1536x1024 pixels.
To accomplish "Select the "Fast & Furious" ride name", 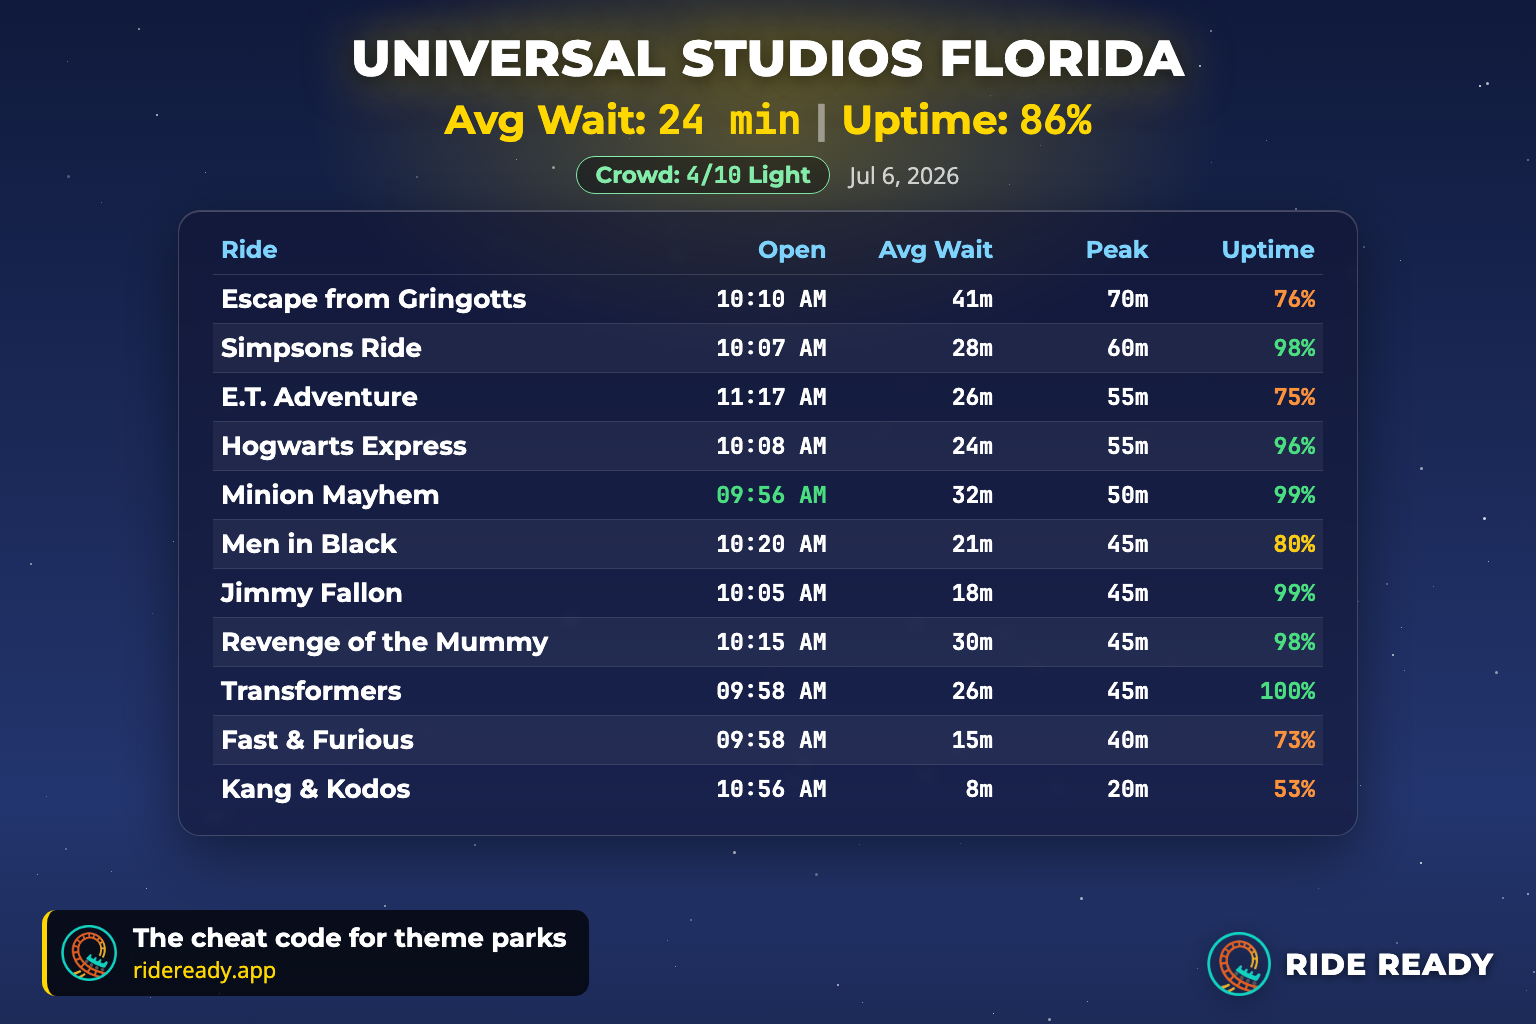I will coord(317,740).
